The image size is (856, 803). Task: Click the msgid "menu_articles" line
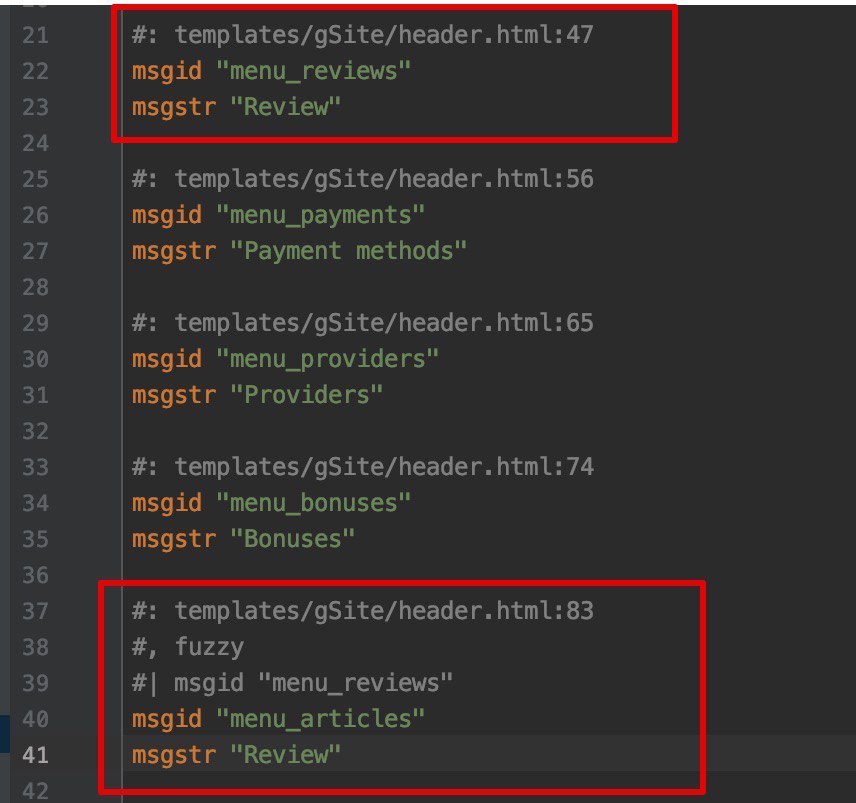click(278, 719)
